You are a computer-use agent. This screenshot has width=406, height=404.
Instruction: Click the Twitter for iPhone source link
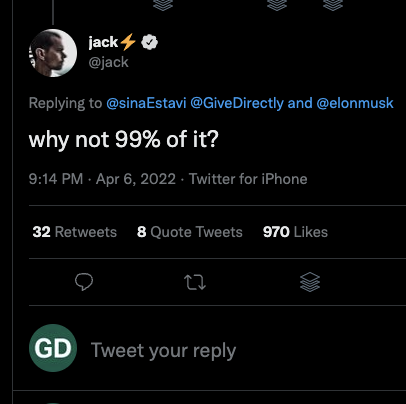[x=248, y=179]
